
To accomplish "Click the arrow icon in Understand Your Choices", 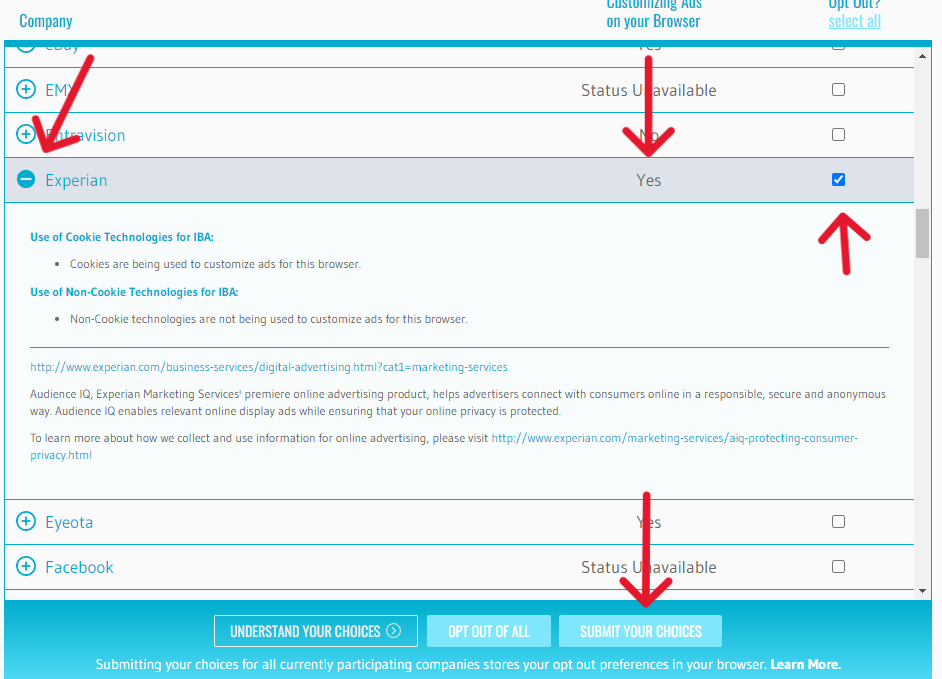I will coord(394,631).
